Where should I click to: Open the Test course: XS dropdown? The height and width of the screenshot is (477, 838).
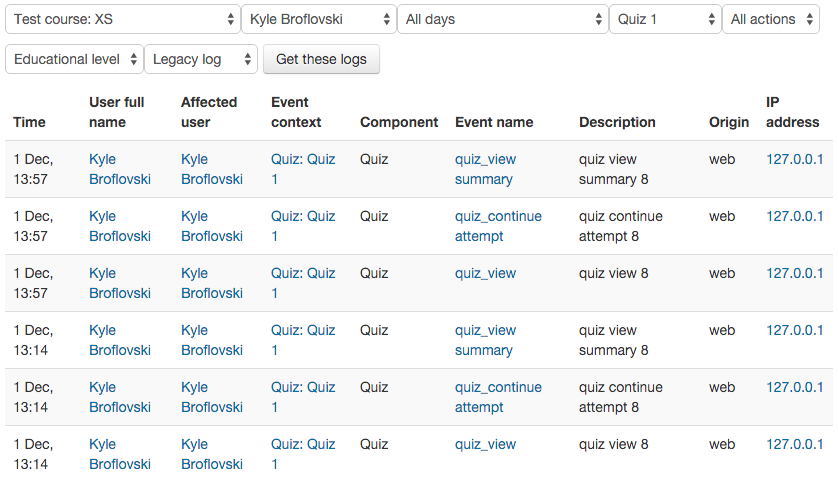coord(122,20)
